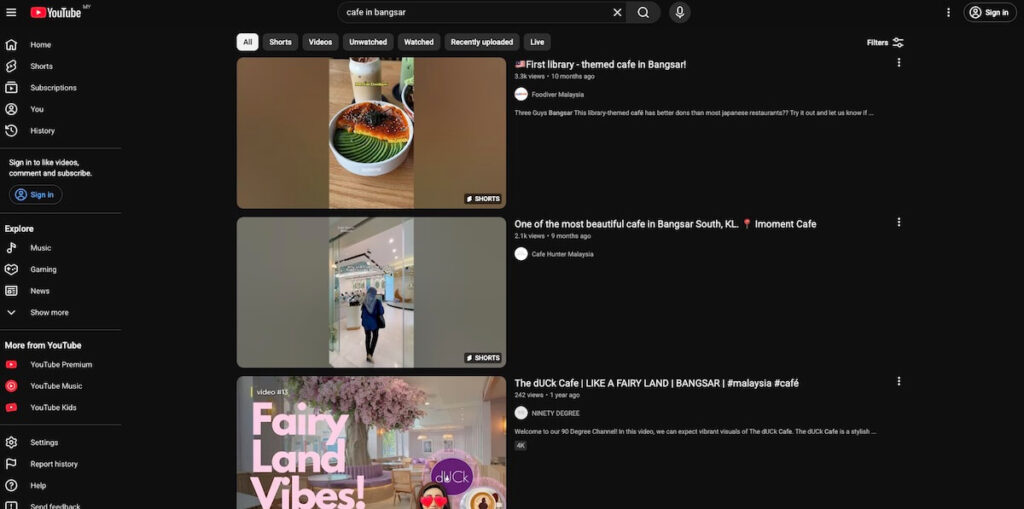Open title The dUCk Cafe Like a Fairy Land
The width and height of the screenshot is (1024, 509).
coord(656,384)
